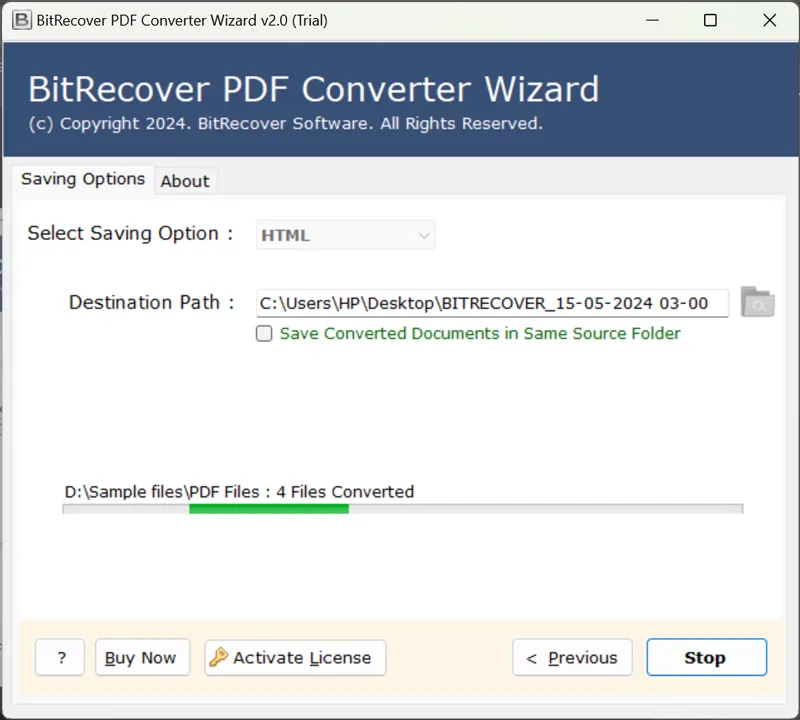Enable Save Converted Documents in Same Source Folder
Viewport: 800px width, 720px height.
click(264, 334)
